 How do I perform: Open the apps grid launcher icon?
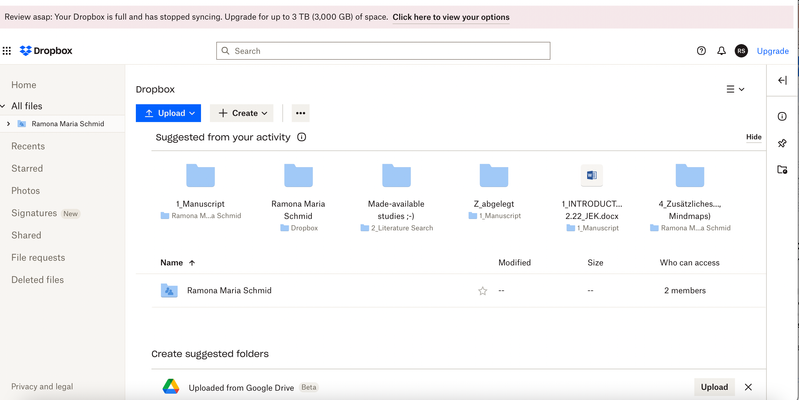7,51
